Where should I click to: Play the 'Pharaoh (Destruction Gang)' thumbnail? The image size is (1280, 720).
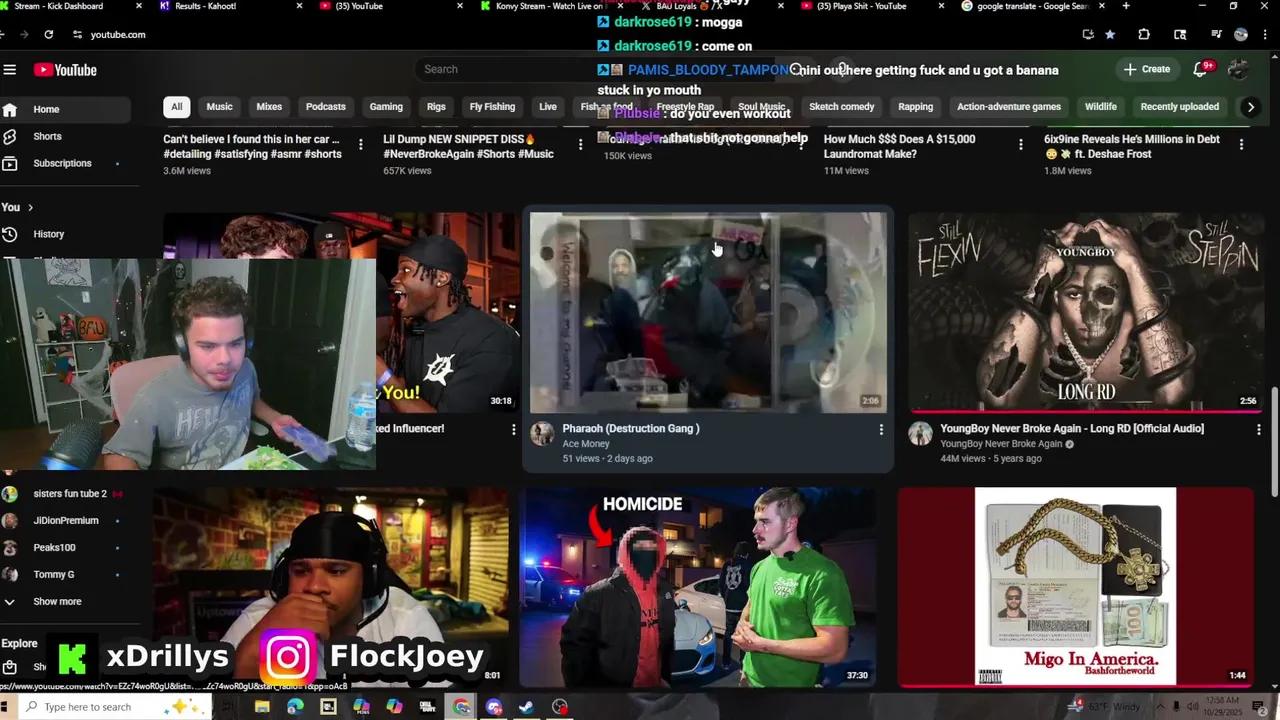[708, 312]
